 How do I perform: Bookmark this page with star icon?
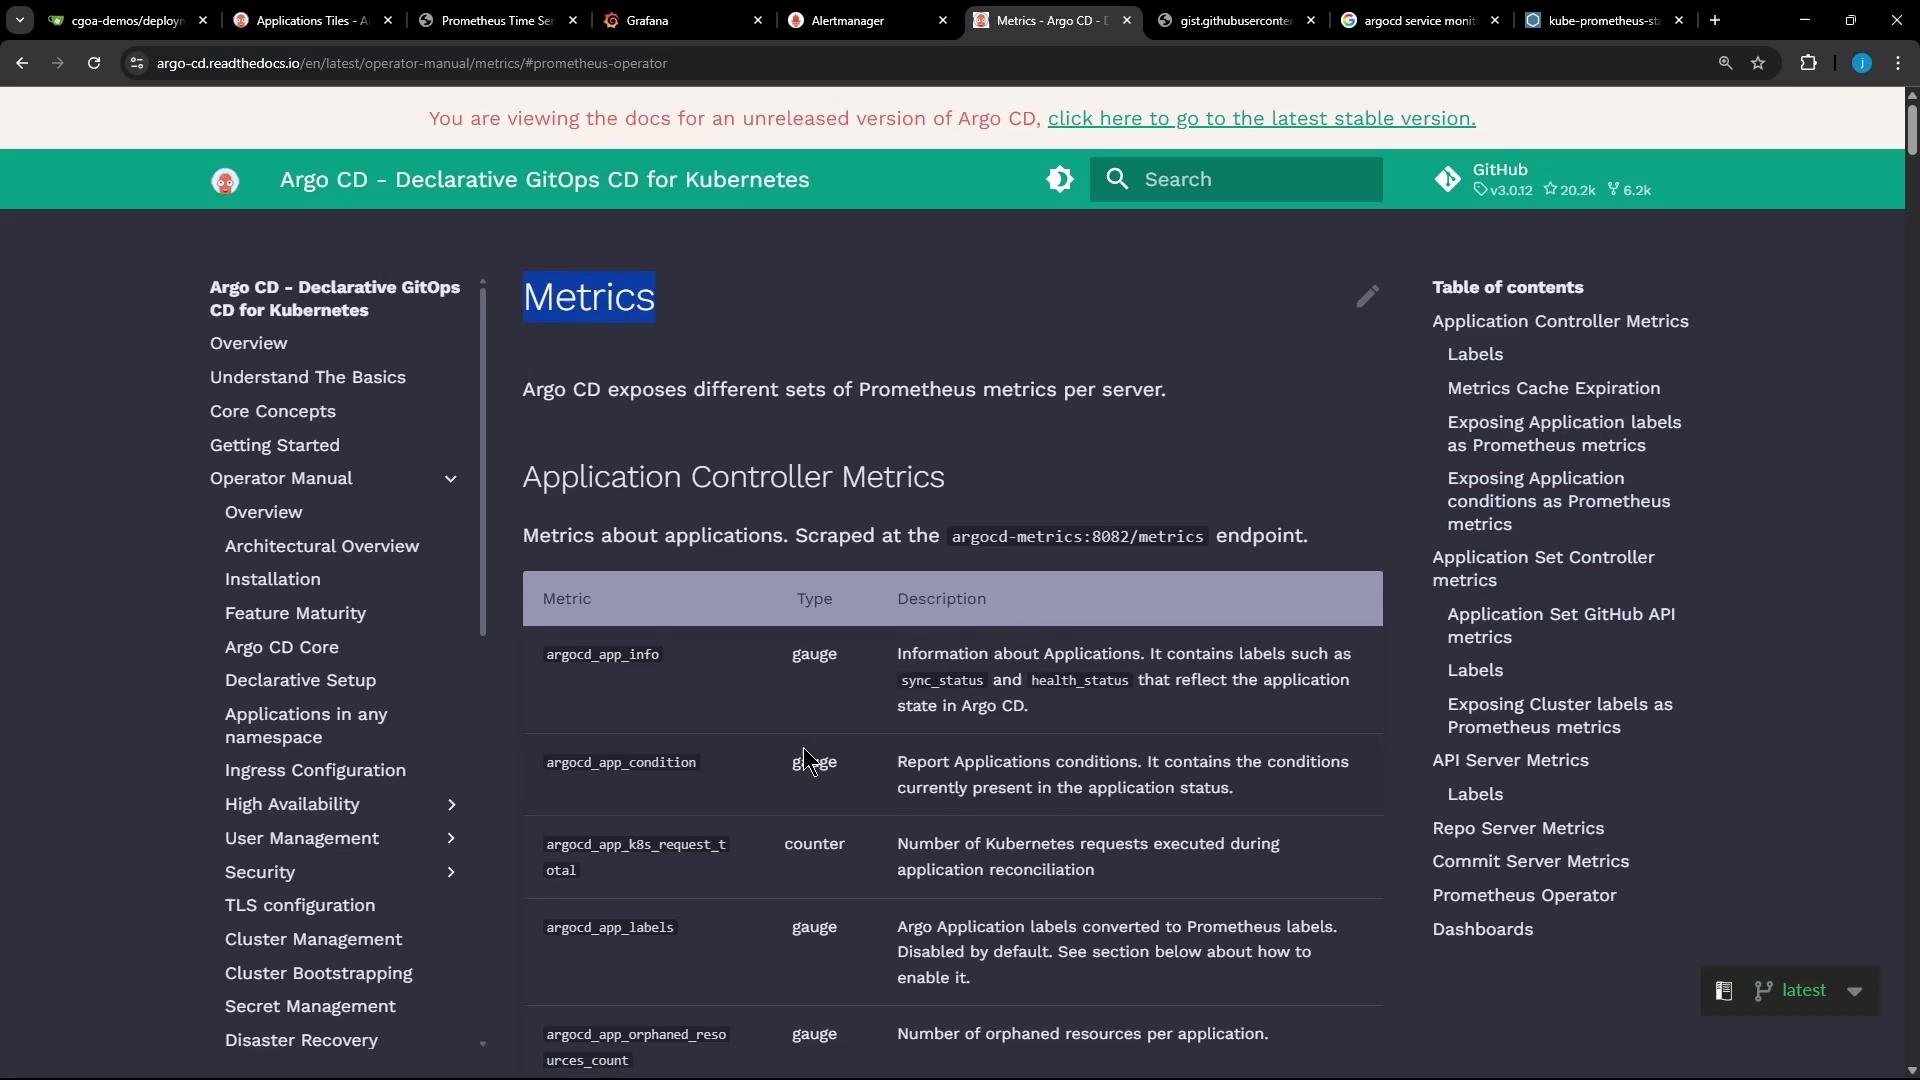pyautogui.click(x=1758, y=63)
